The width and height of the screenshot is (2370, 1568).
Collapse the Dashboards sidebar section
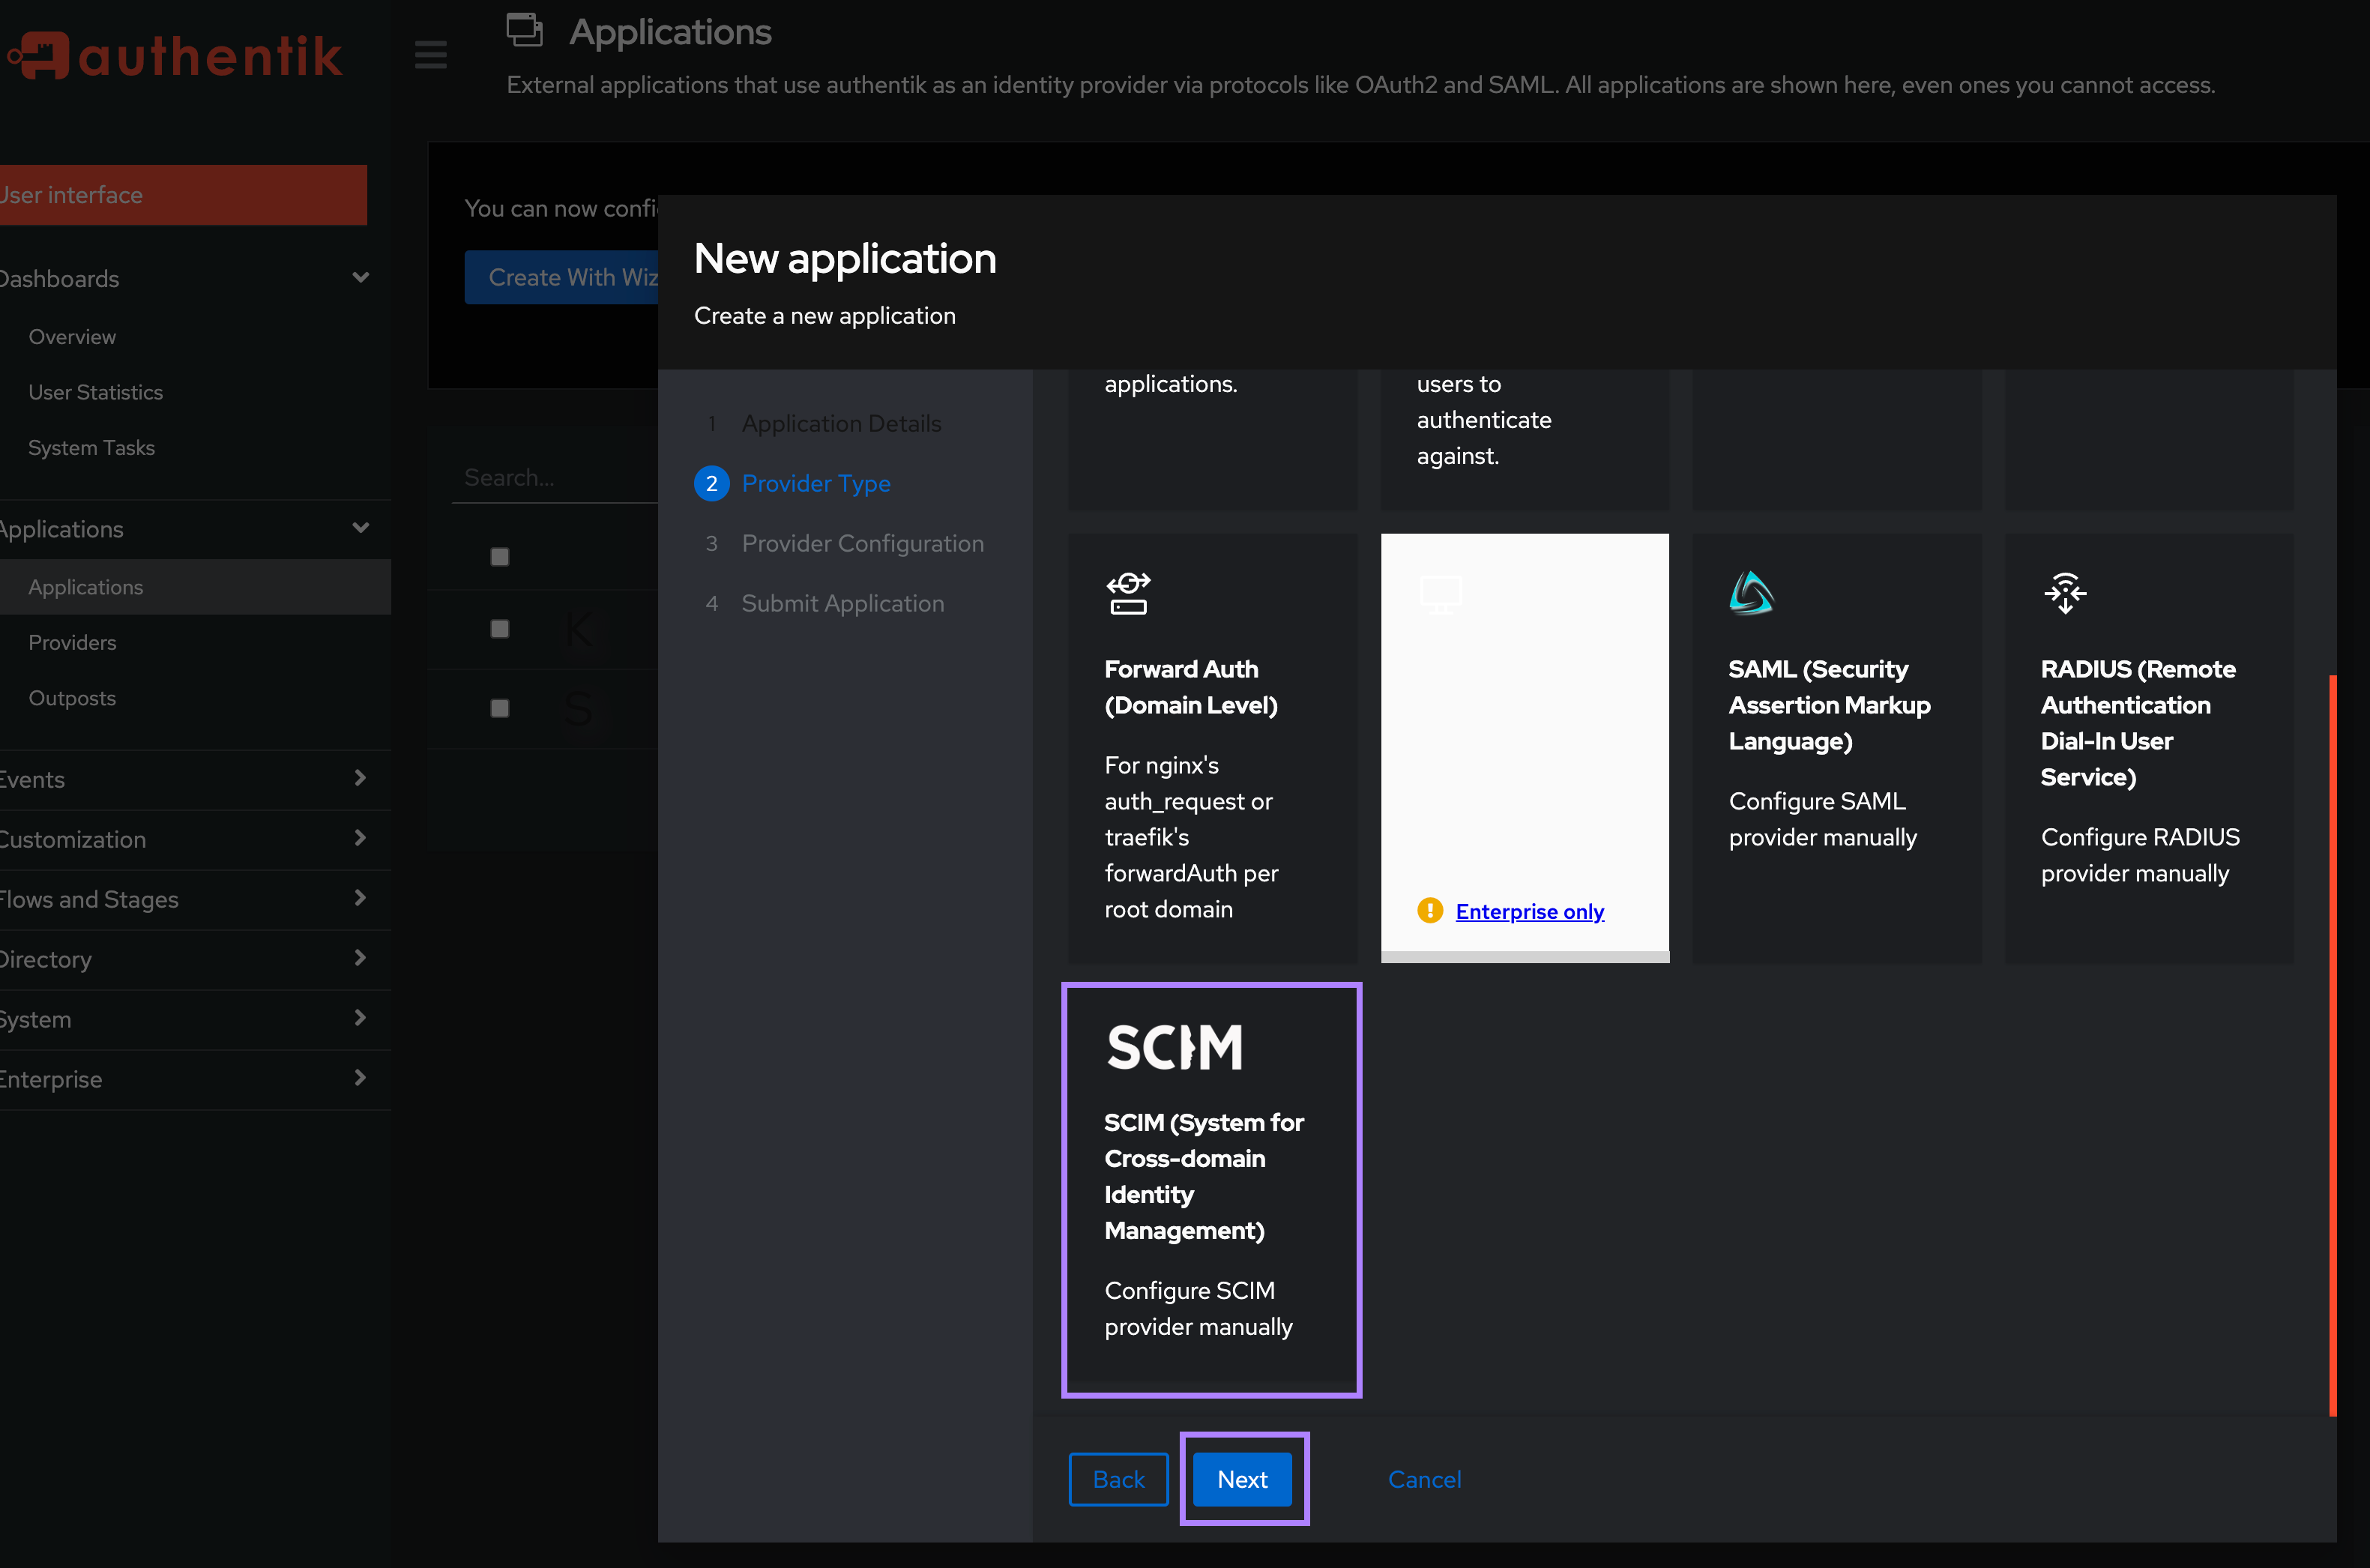[360, 277]
